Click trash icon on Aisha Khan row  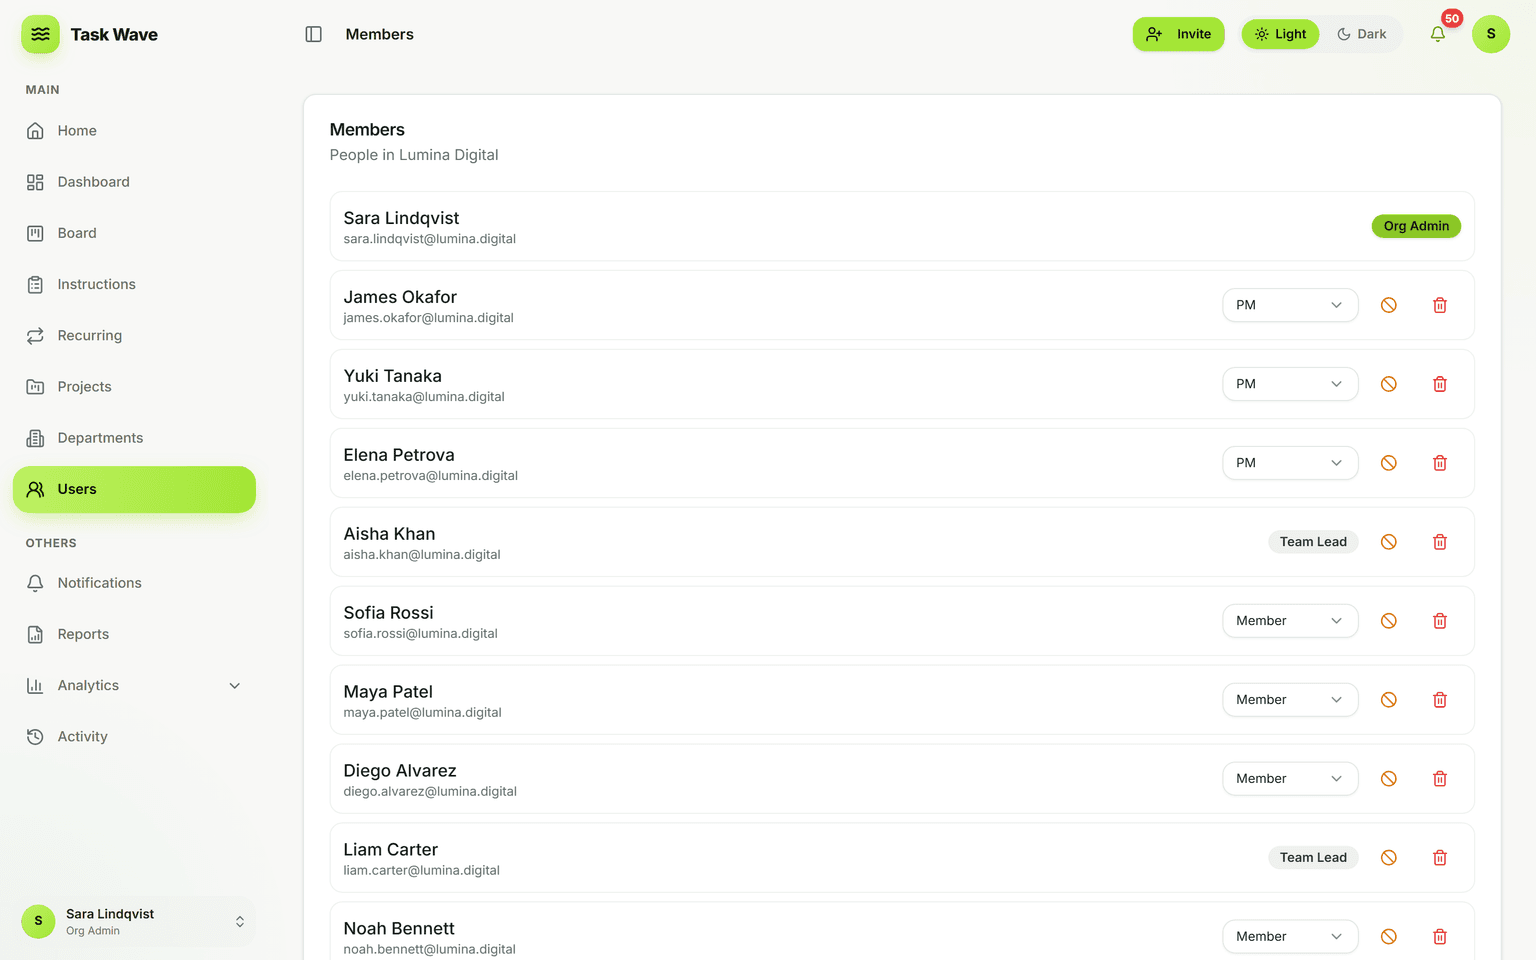pos(1440,542)
